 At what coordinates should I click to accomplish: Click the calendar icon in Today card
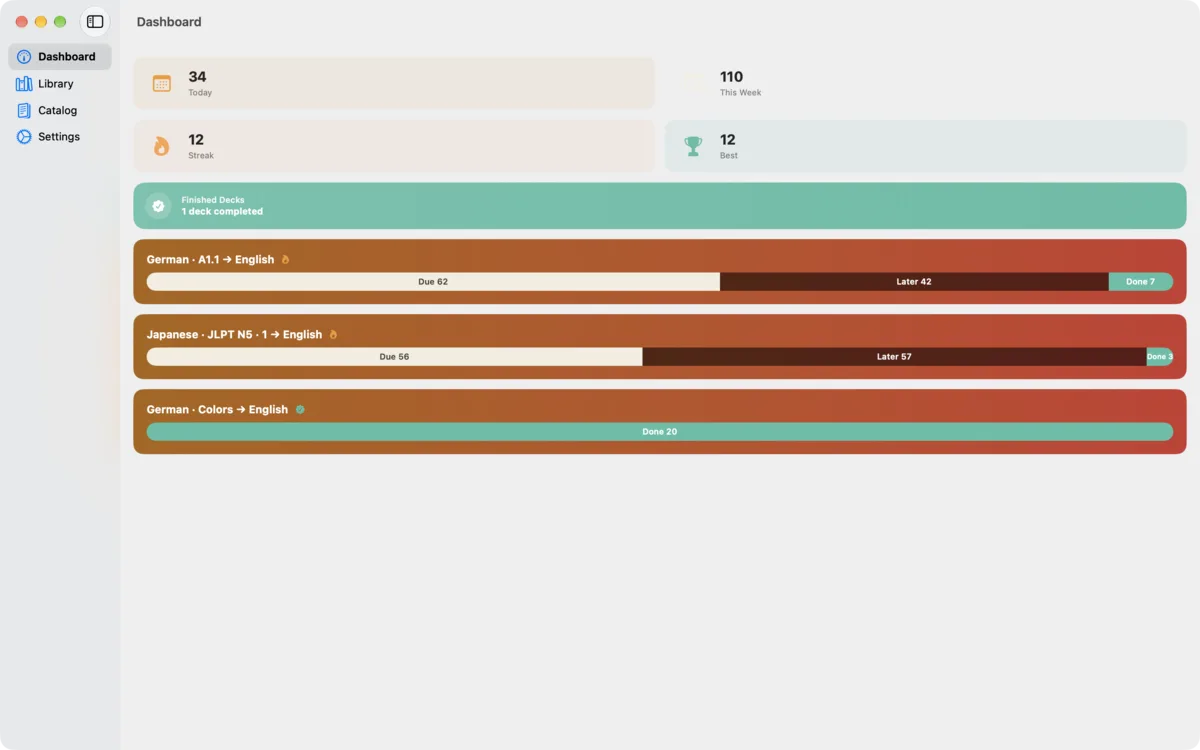[x=162, y=84]
